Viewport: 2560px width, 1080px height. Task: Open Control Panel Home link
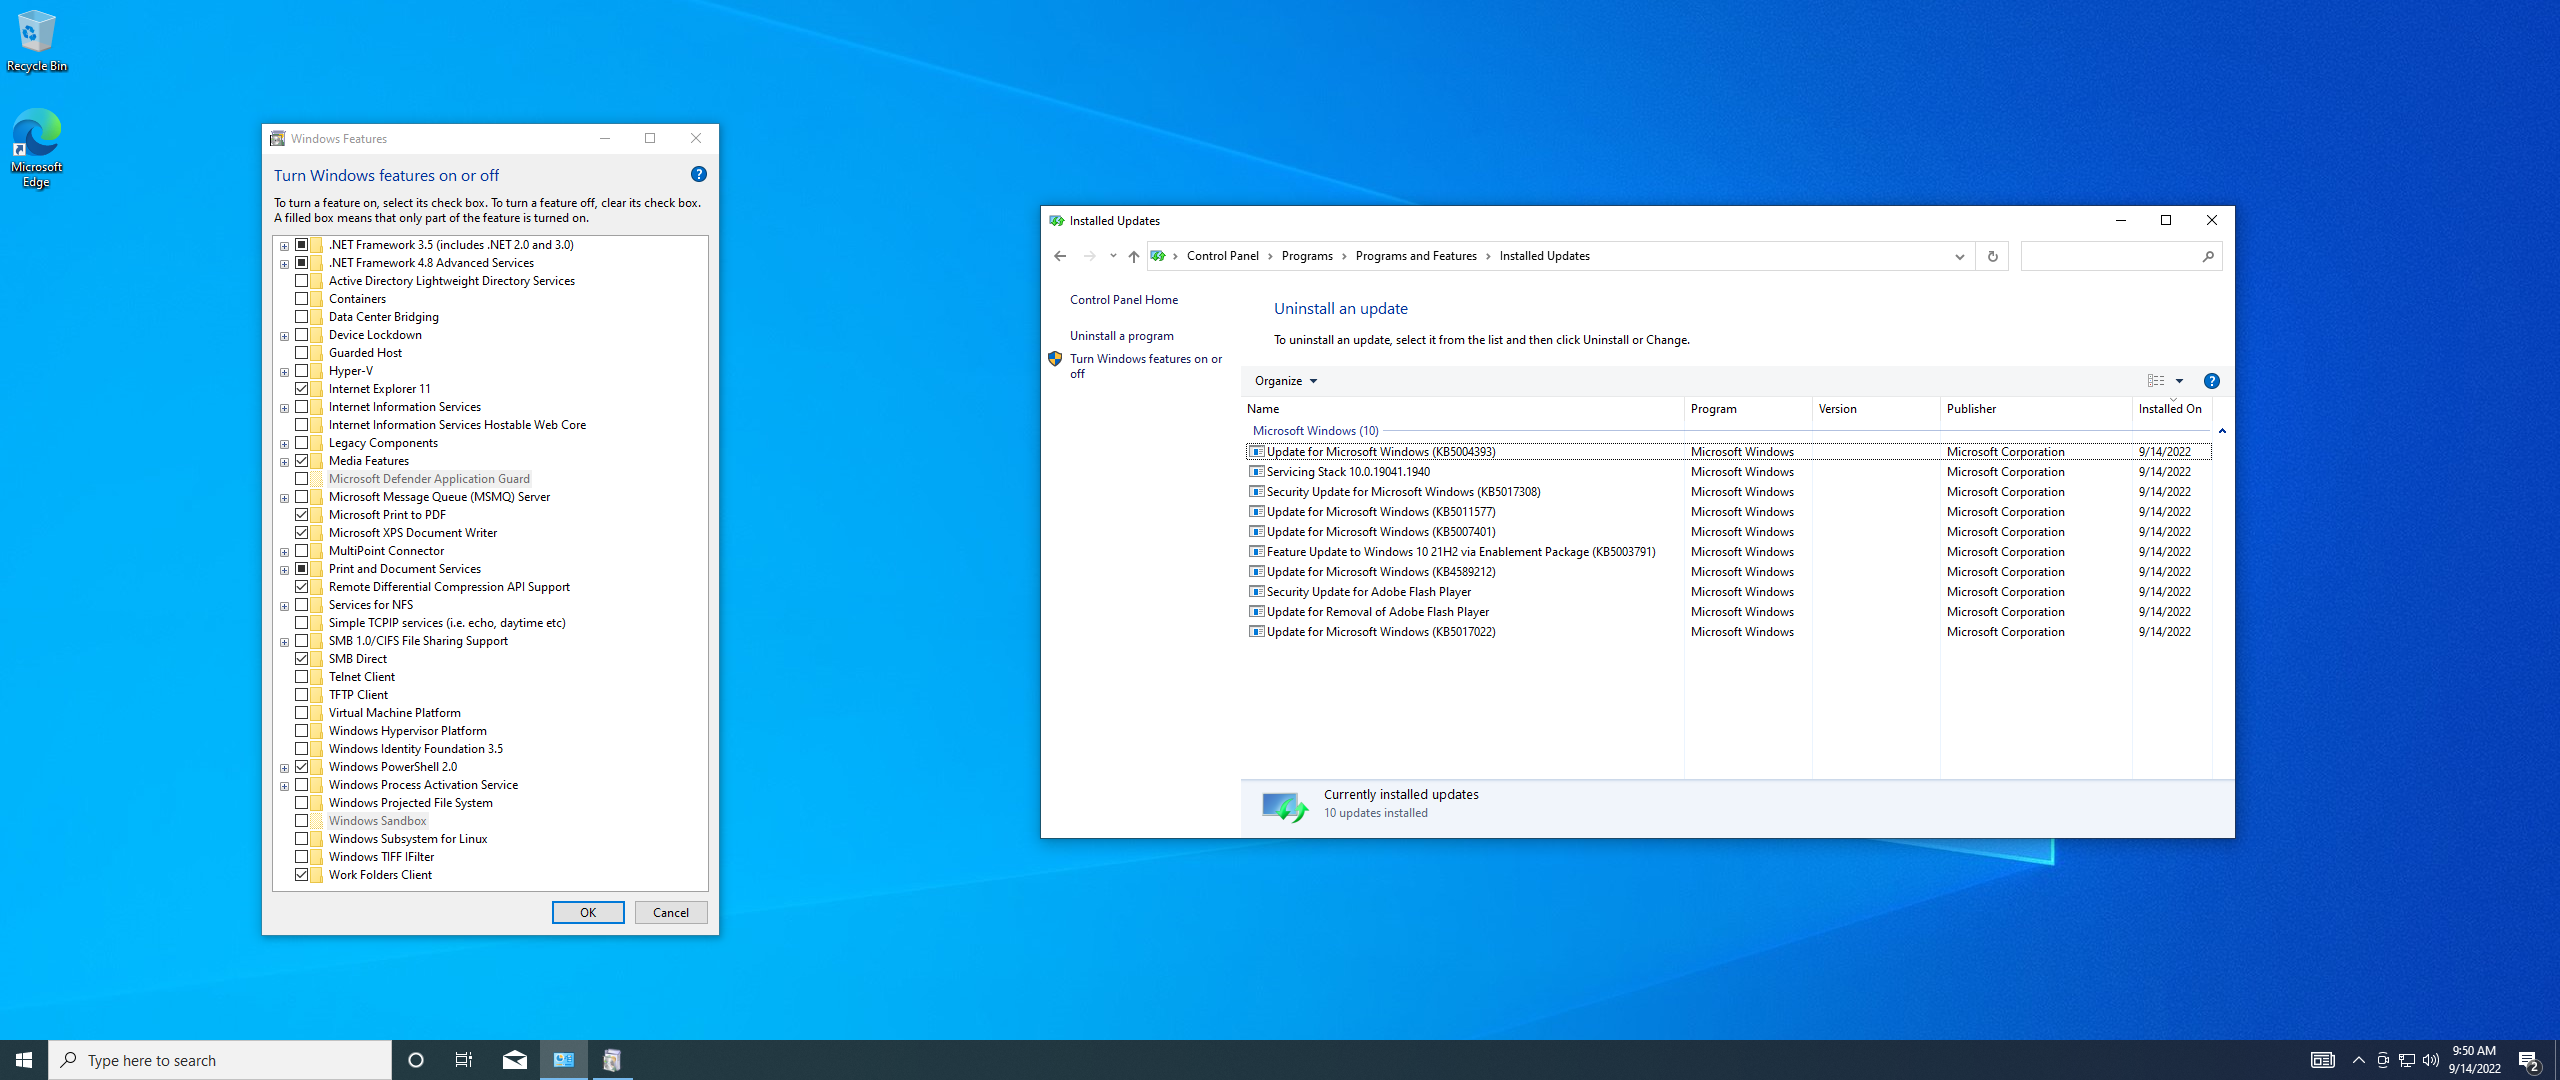(1124, 300)
